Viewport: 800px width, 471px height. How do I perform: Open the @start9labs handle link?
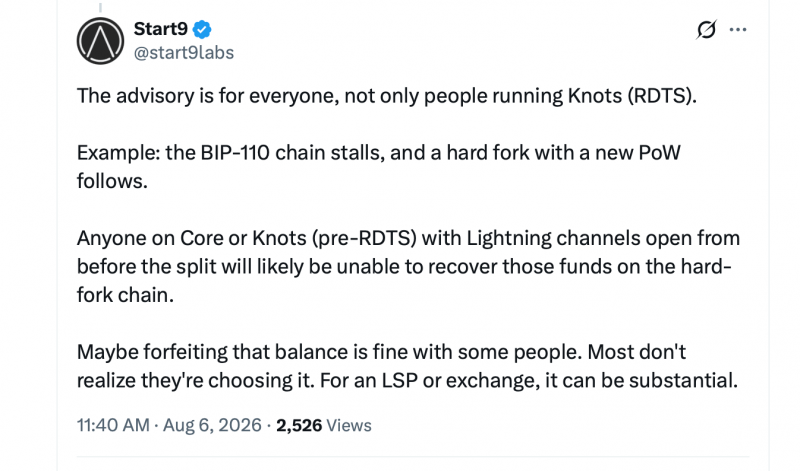[x=184, y=53]
